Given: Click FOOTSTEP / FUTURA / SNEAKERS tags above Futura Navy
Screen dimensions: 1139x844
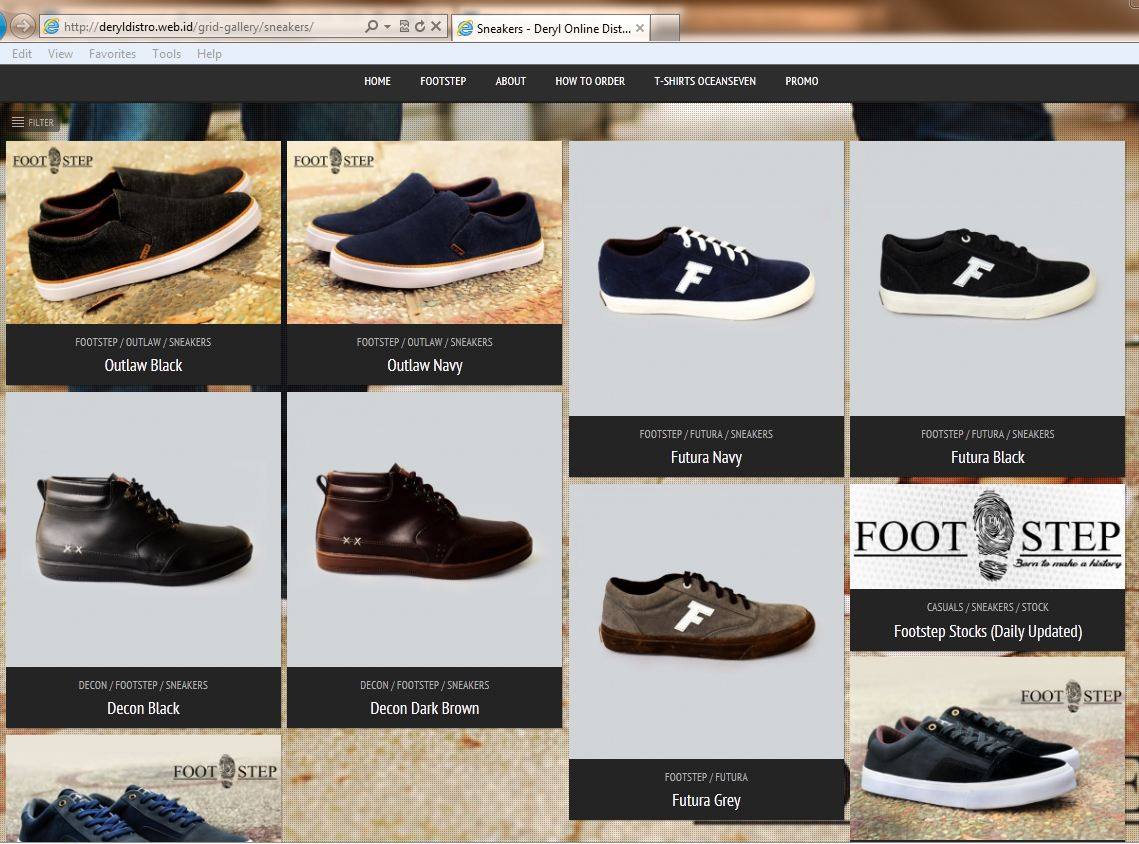Looking at the screenshot, I should click(706, 434).
